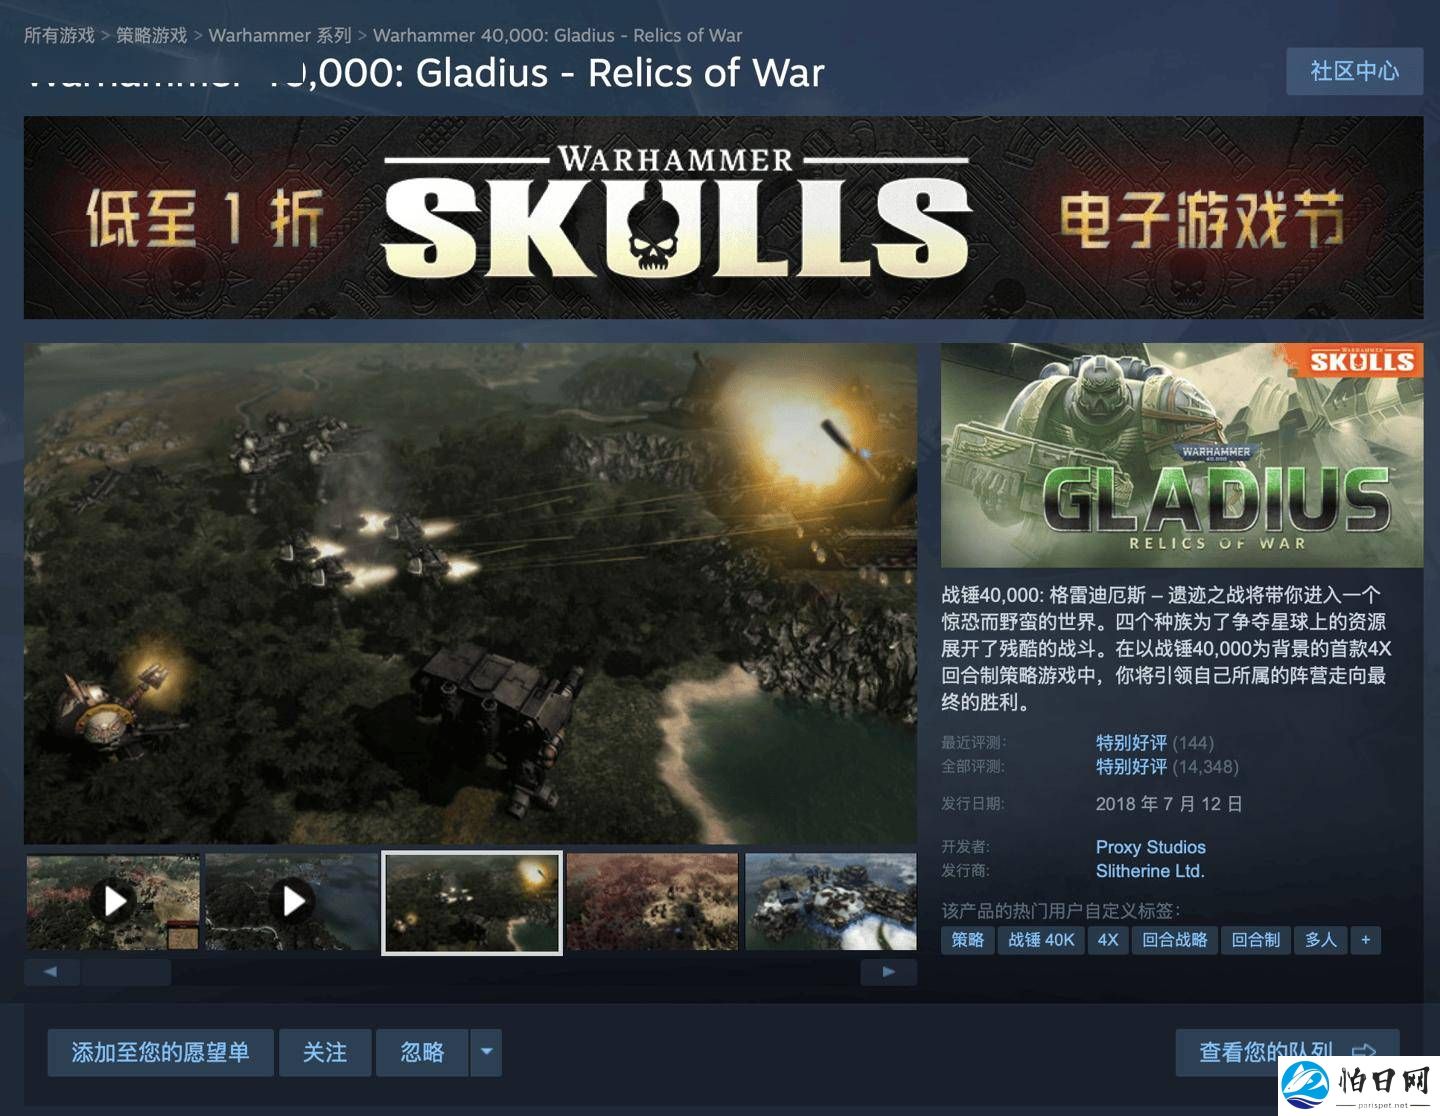The width and height of the screenshot is (1440, 1116).
Task: Open the ignore options dropdown arrow
Action: coord(486,1052)
